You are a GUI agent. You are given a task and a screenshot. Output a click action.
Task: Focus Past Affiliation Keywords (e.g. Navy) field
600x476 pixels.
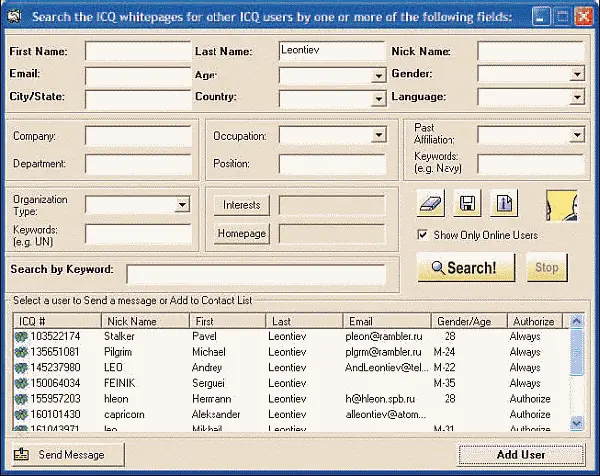(531, 165)
